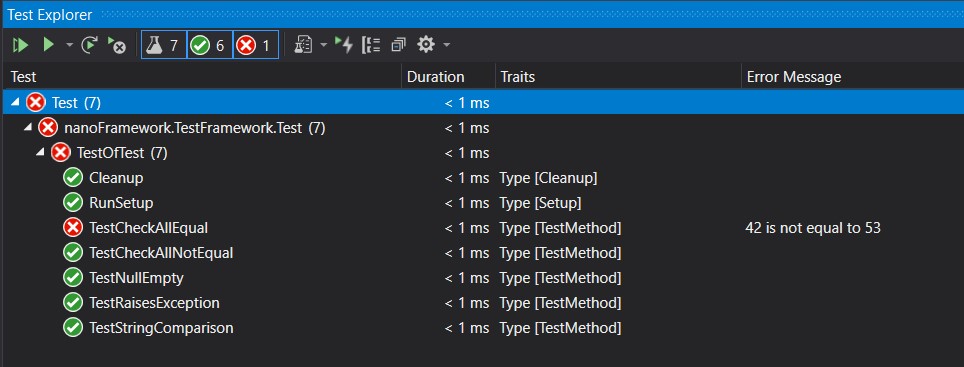Toggle the failed tests filter showing 1
964x367 pixels.
[255, 45]
